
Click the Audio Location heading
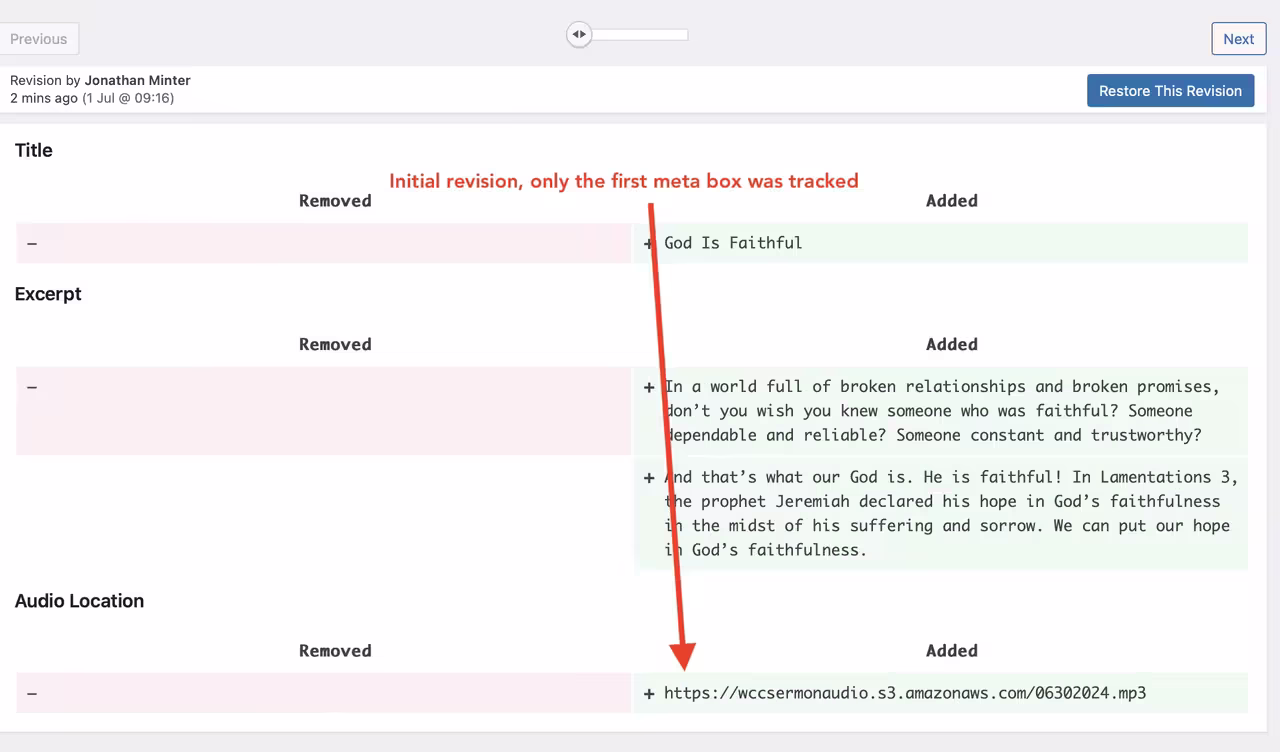tap(79, 601)
